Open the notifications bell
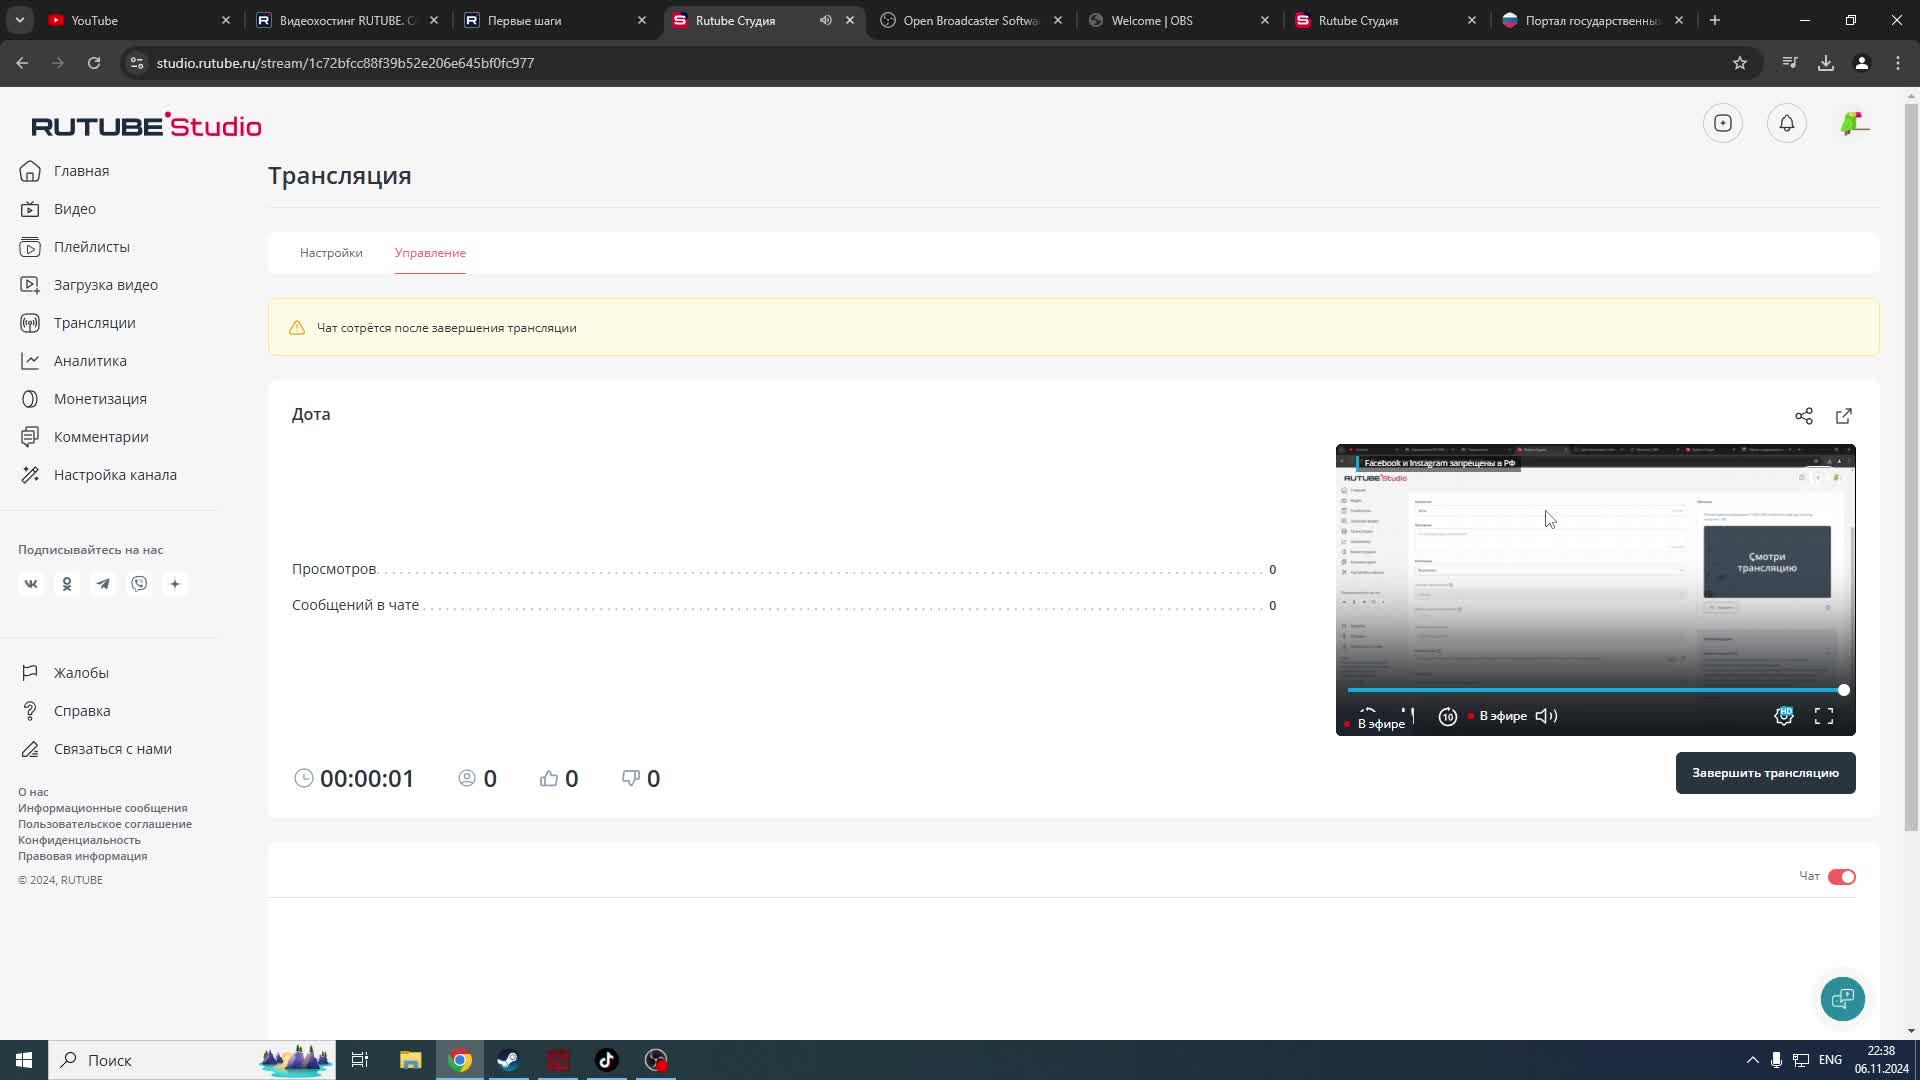The image size is (1920, 1080). (x=1786, y=124)
